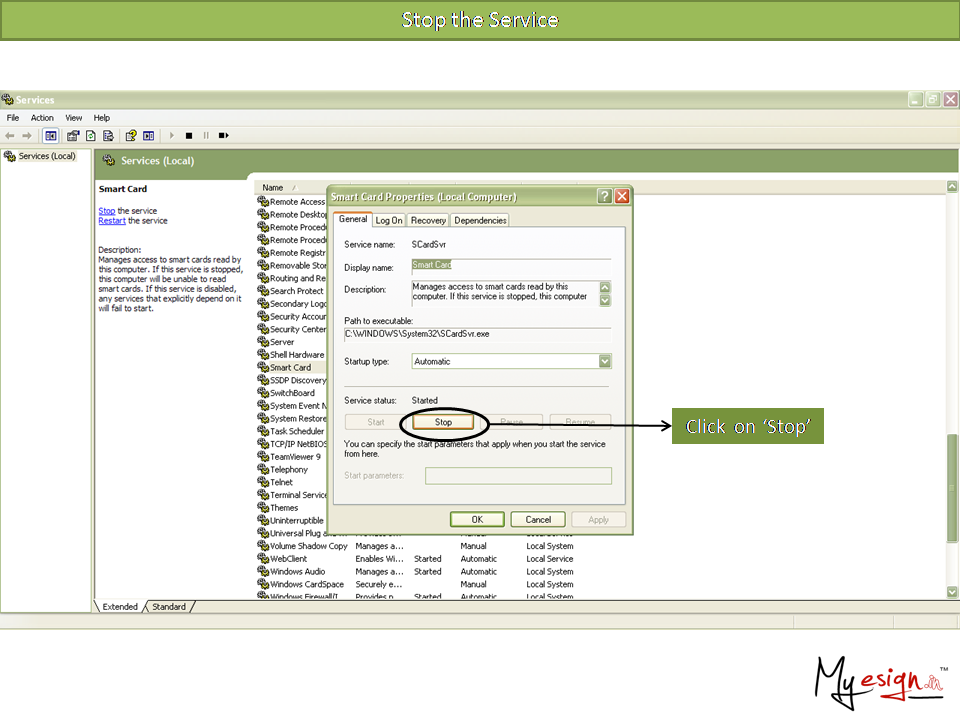Viewport: 960px width, 720px height.
Task: Click OK in Smart Card Properties
Action: click(477, 519)
